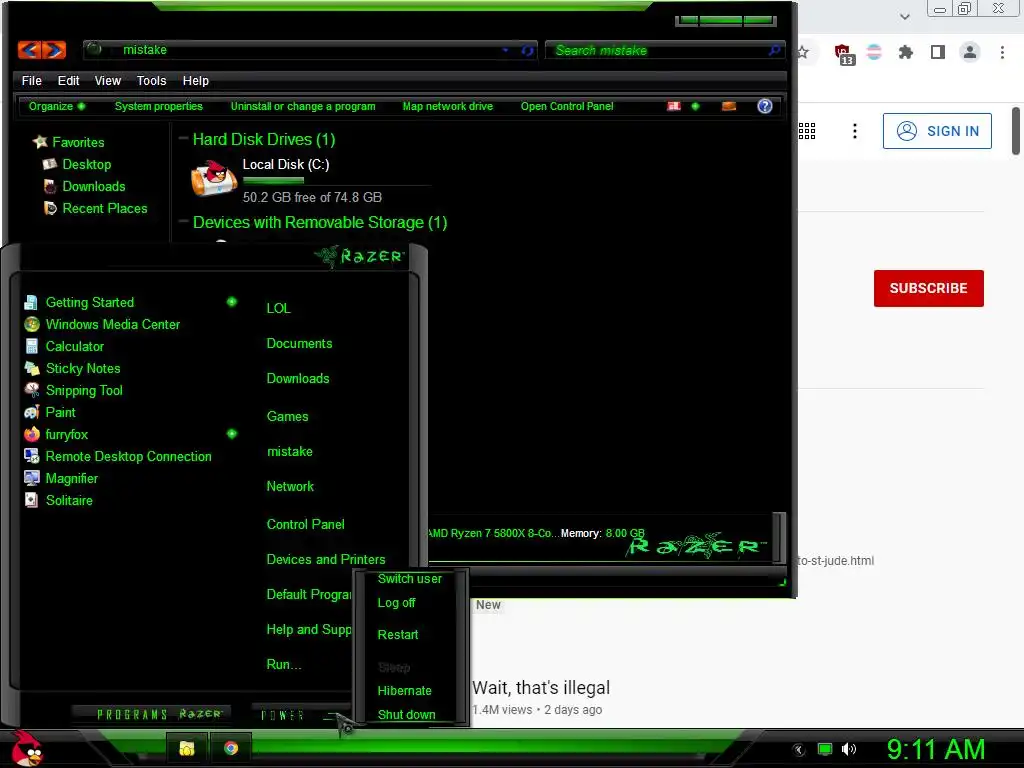The width and height of the screenshot is (1024, 768).
Task: Open the View menu
Action: pos(108,81)
